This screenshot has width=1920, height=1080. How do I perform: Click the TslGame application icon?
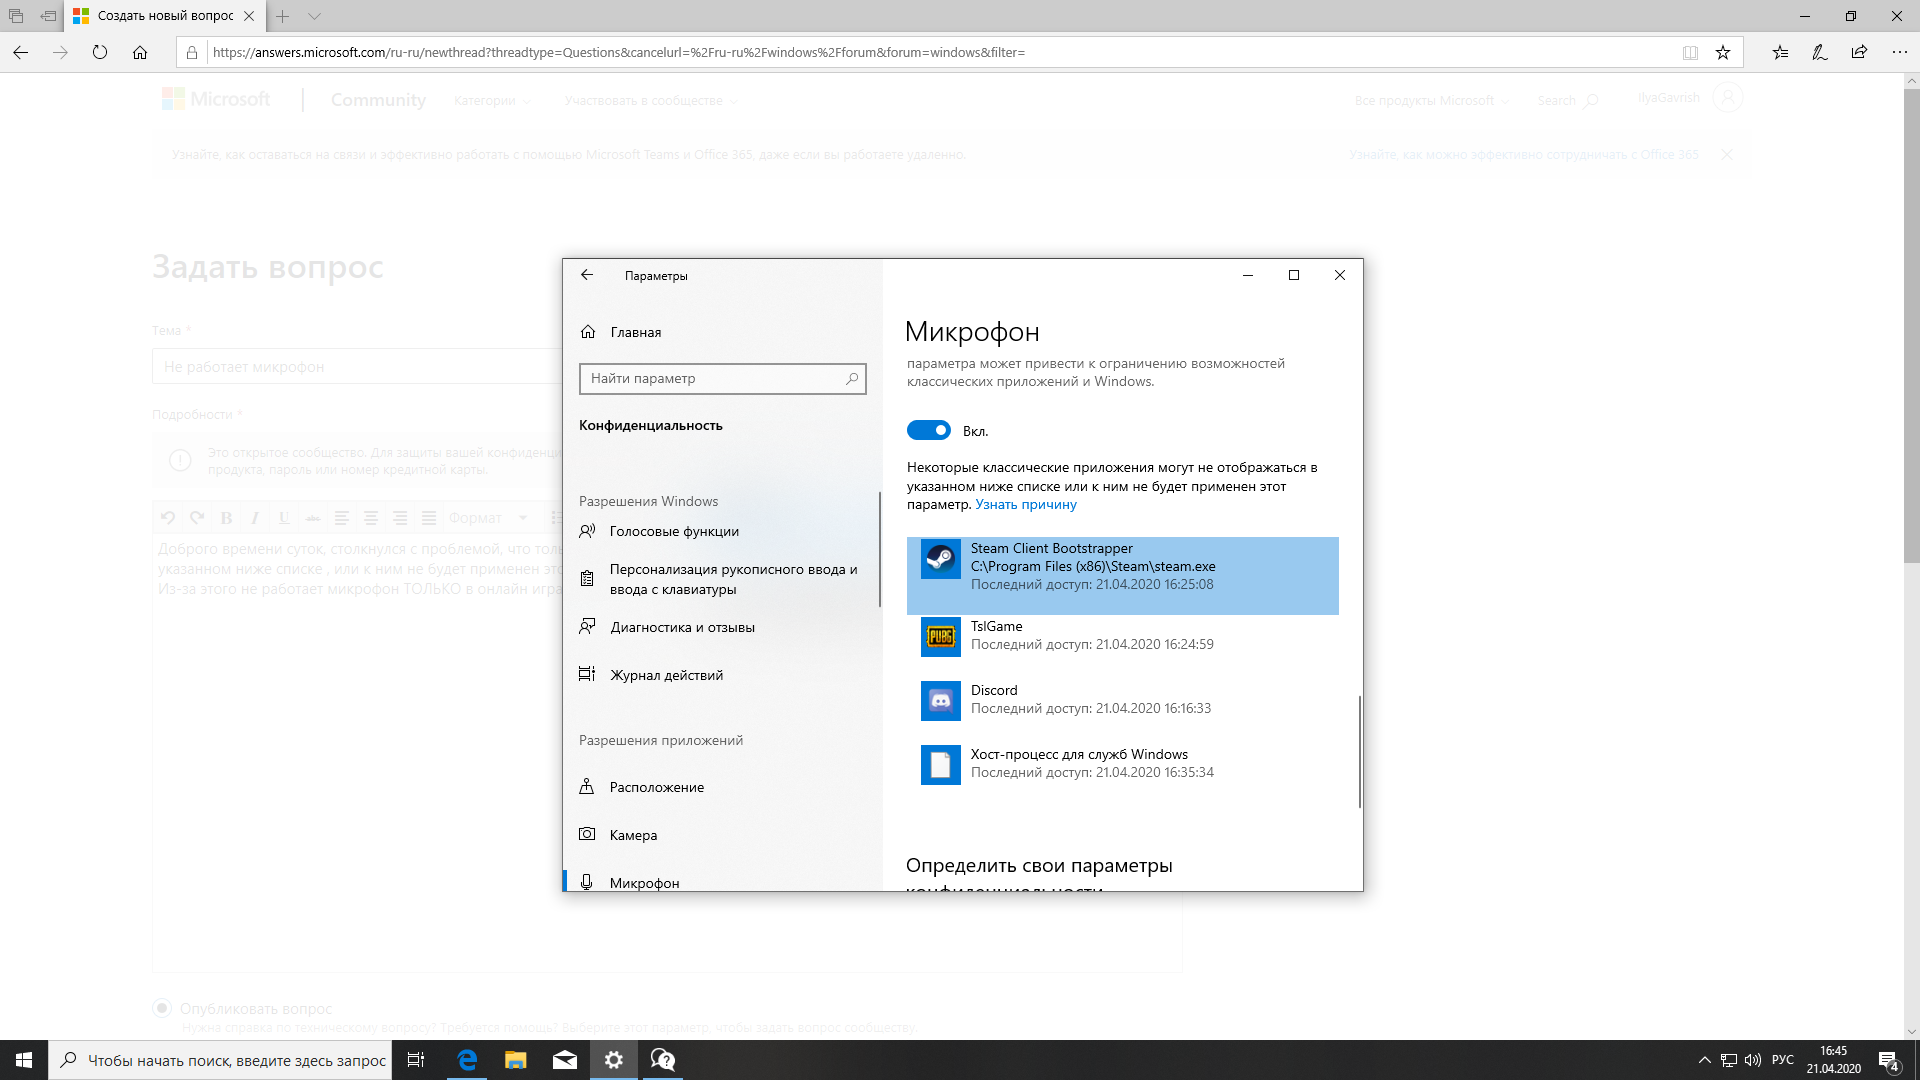click(939, 636)
